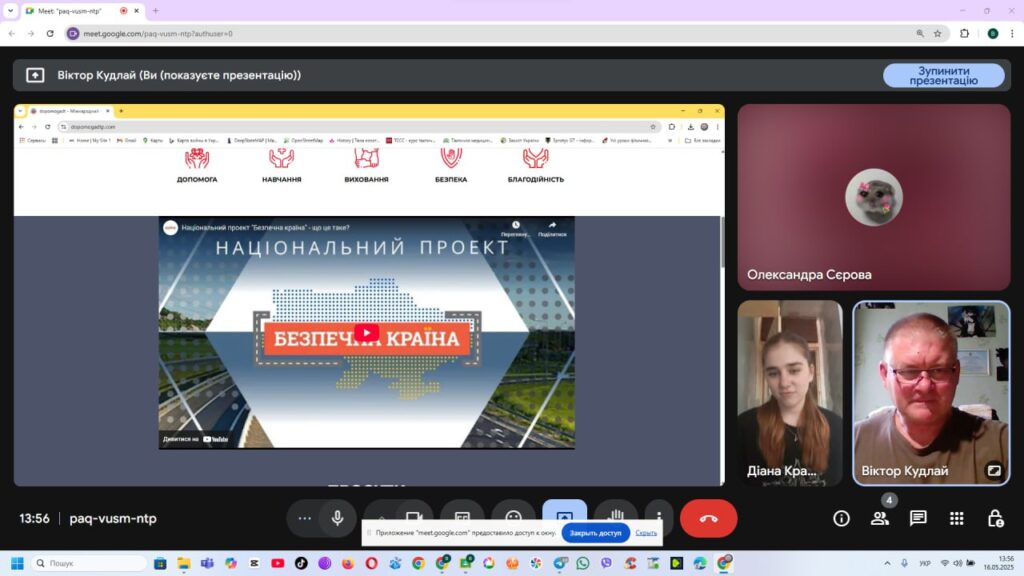Click the Навчання category on shared page

[281, 167]
